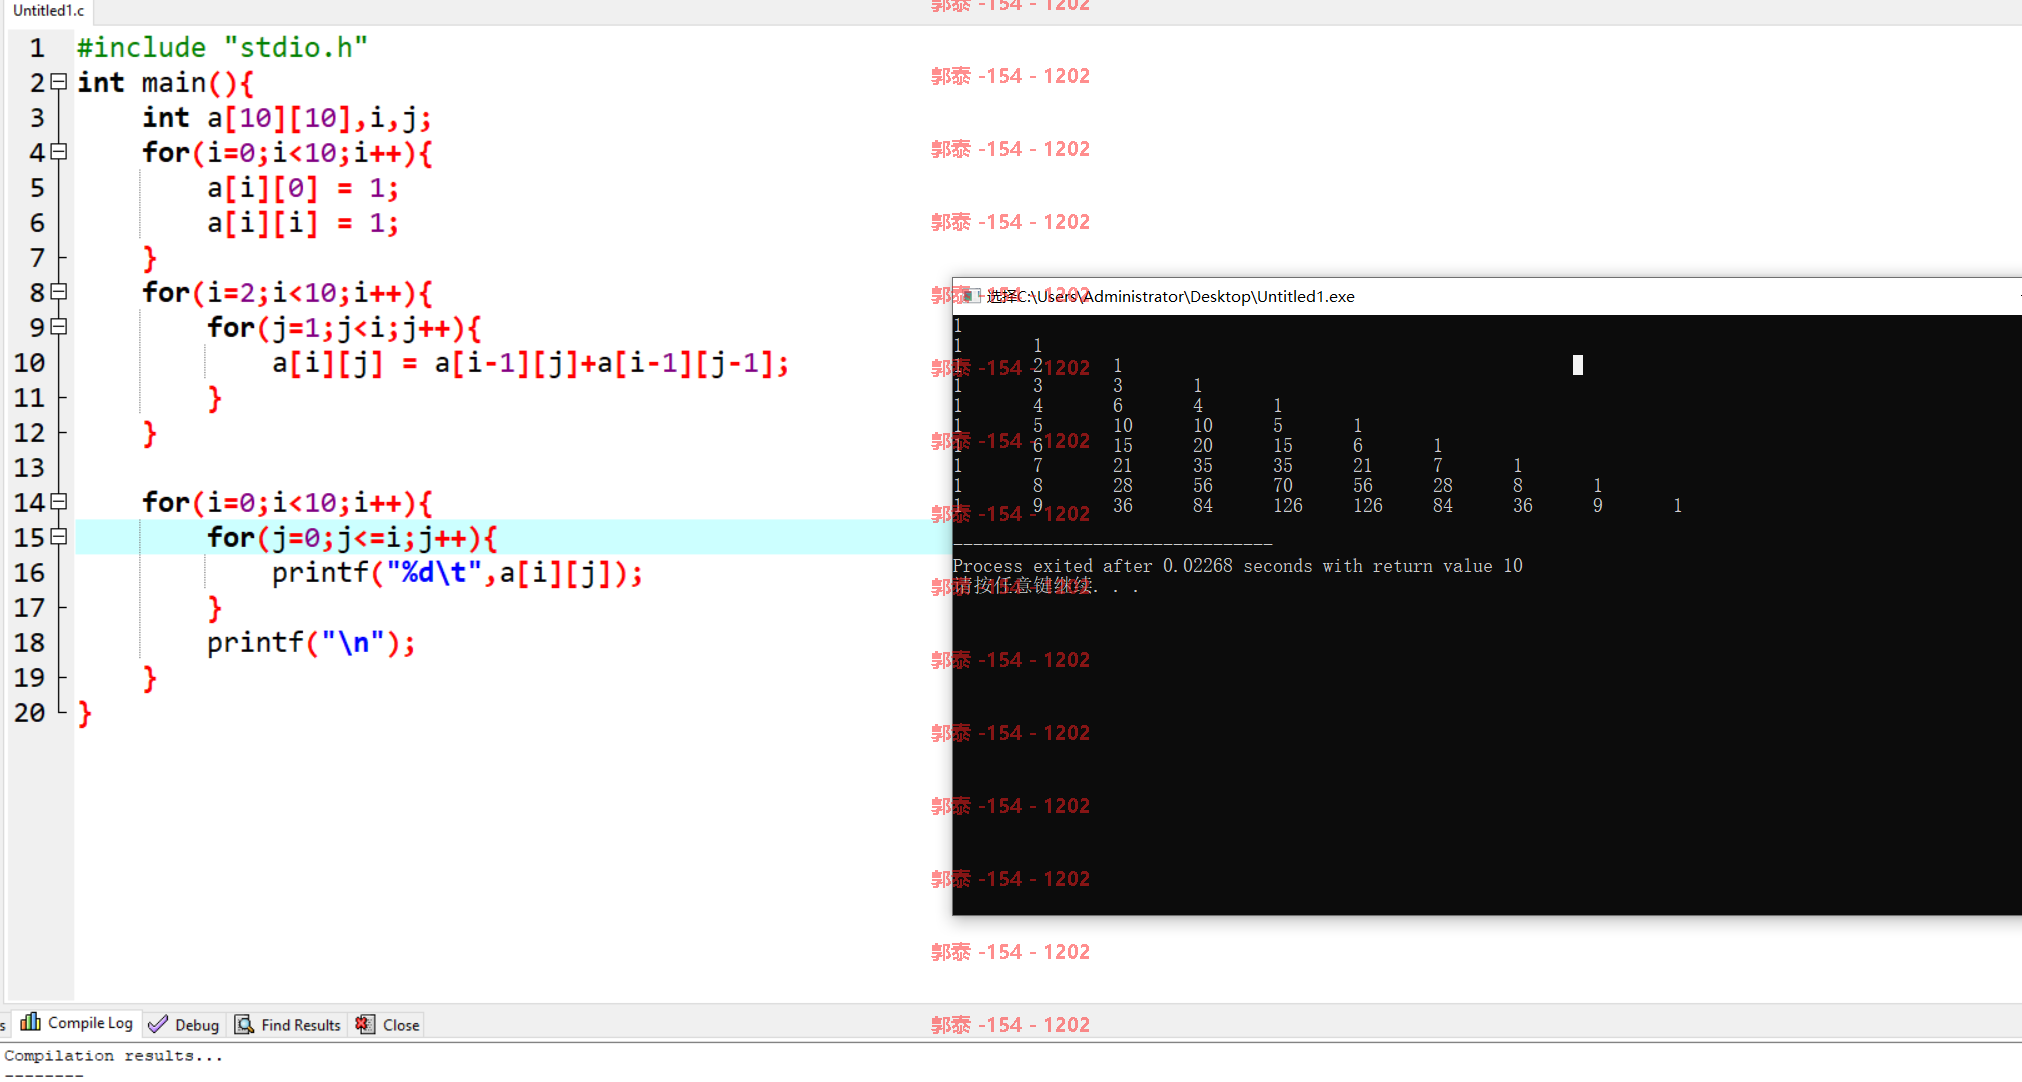Click the closing brace on line 20
Screen dimensions: 2022x1082
[x=85, y=712]
